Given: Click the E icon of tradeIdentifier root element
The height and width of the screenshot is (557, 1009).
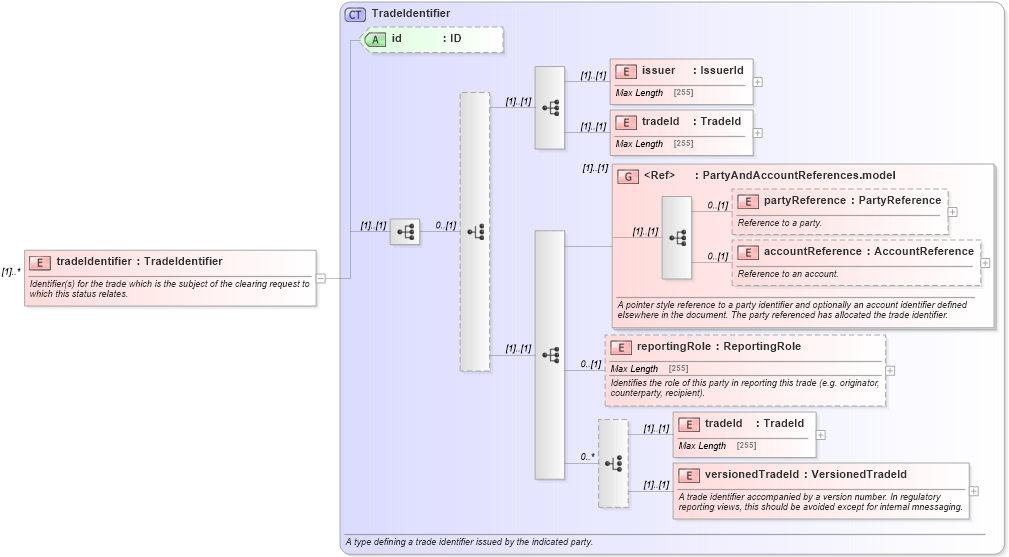Looking at the screenshot, I should pos(40,262).
